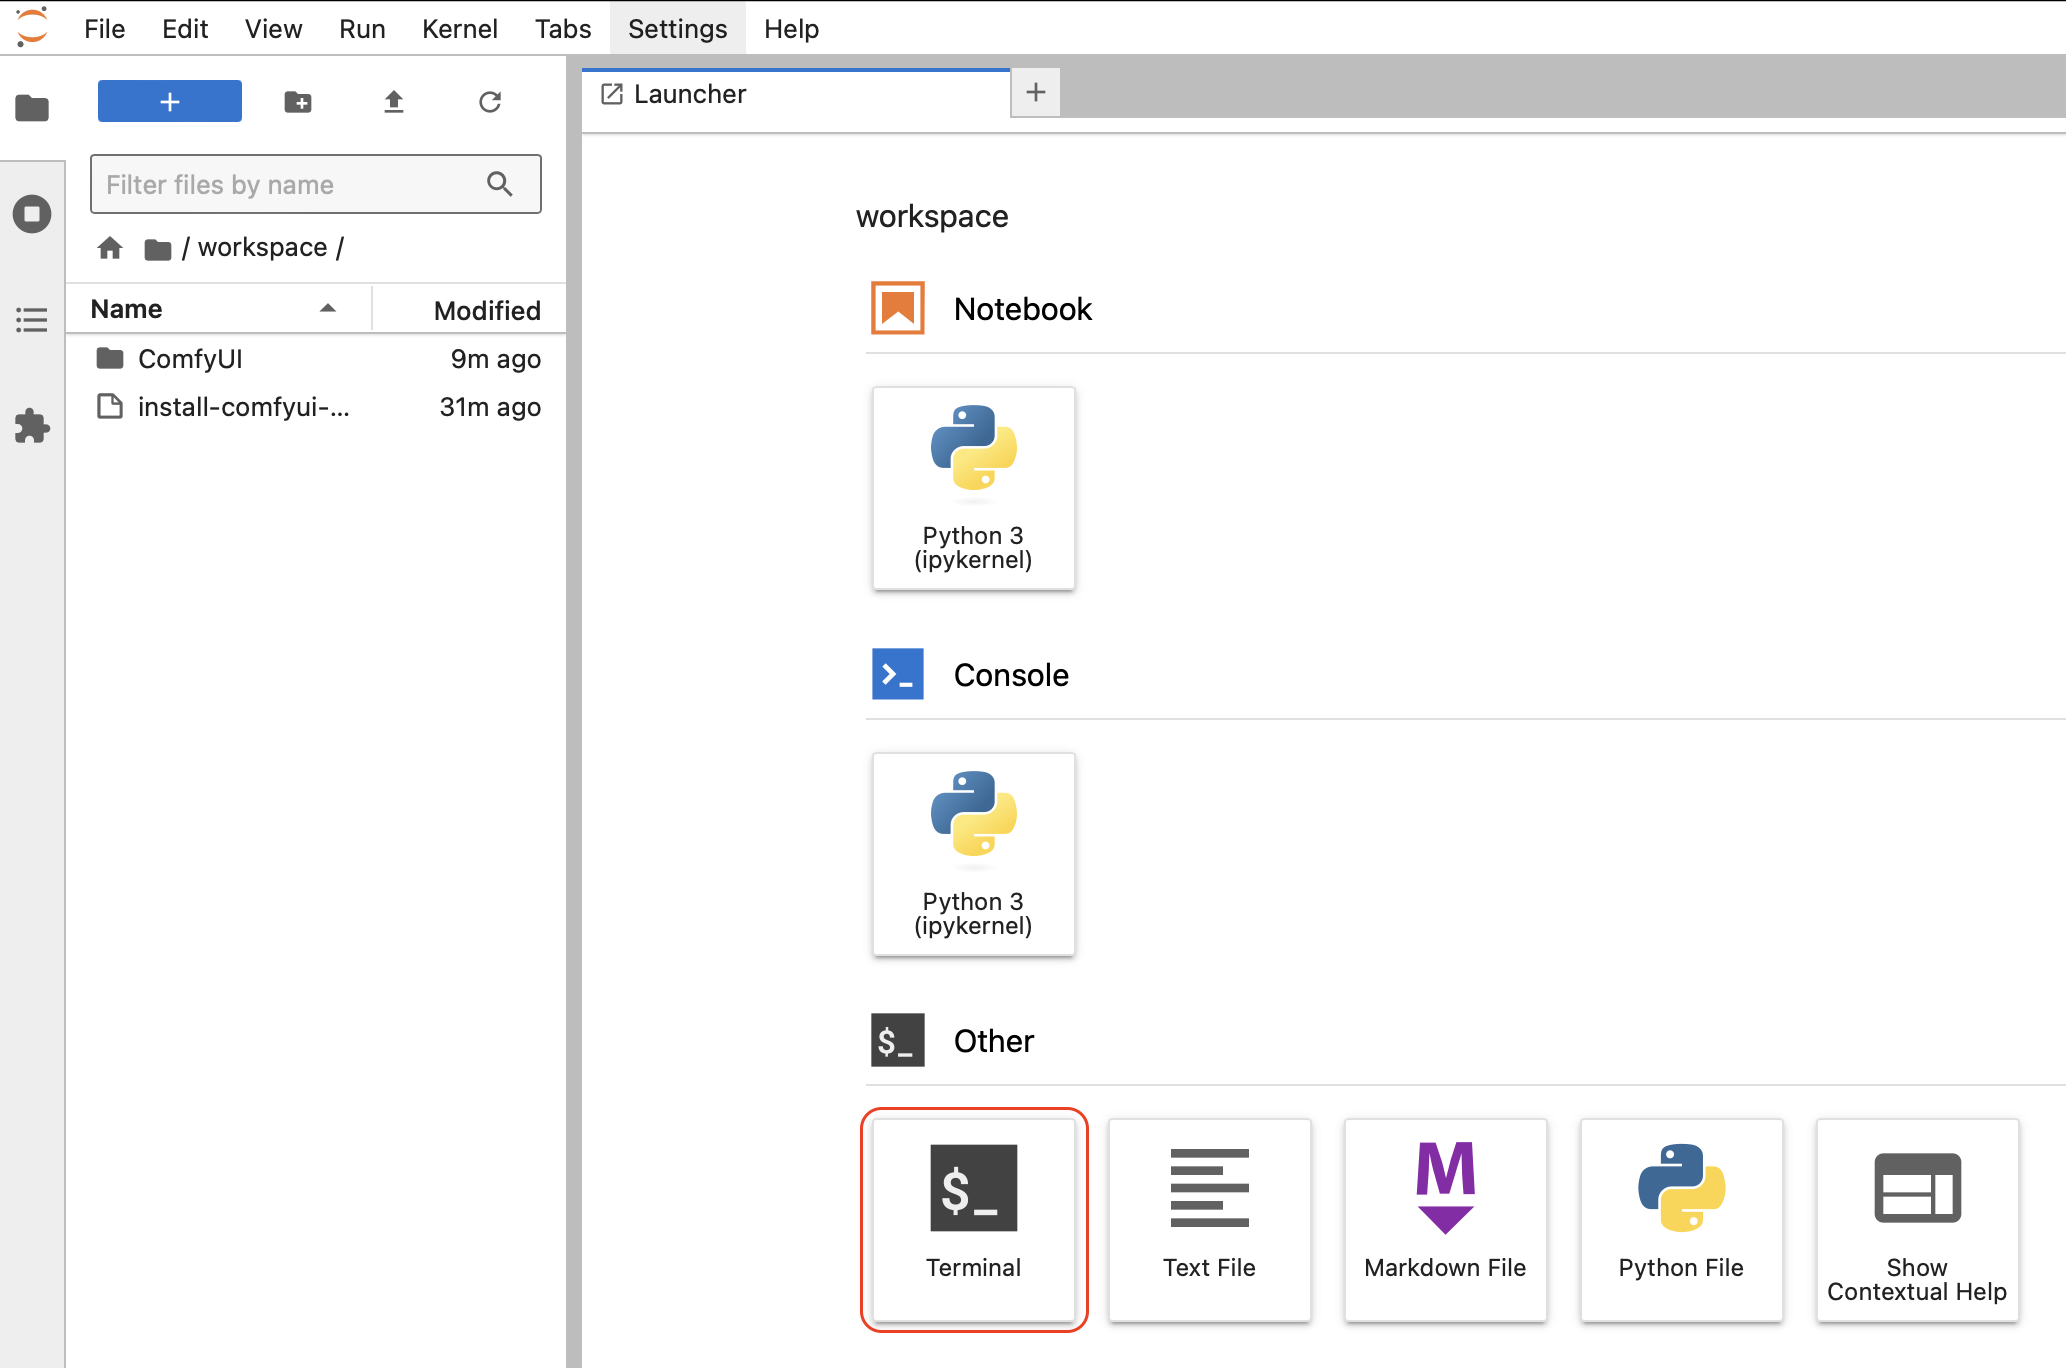Go to the home directory breadcrumb
The width and height of the screenshot is (2066, 1368).
[x=110, y=247]
